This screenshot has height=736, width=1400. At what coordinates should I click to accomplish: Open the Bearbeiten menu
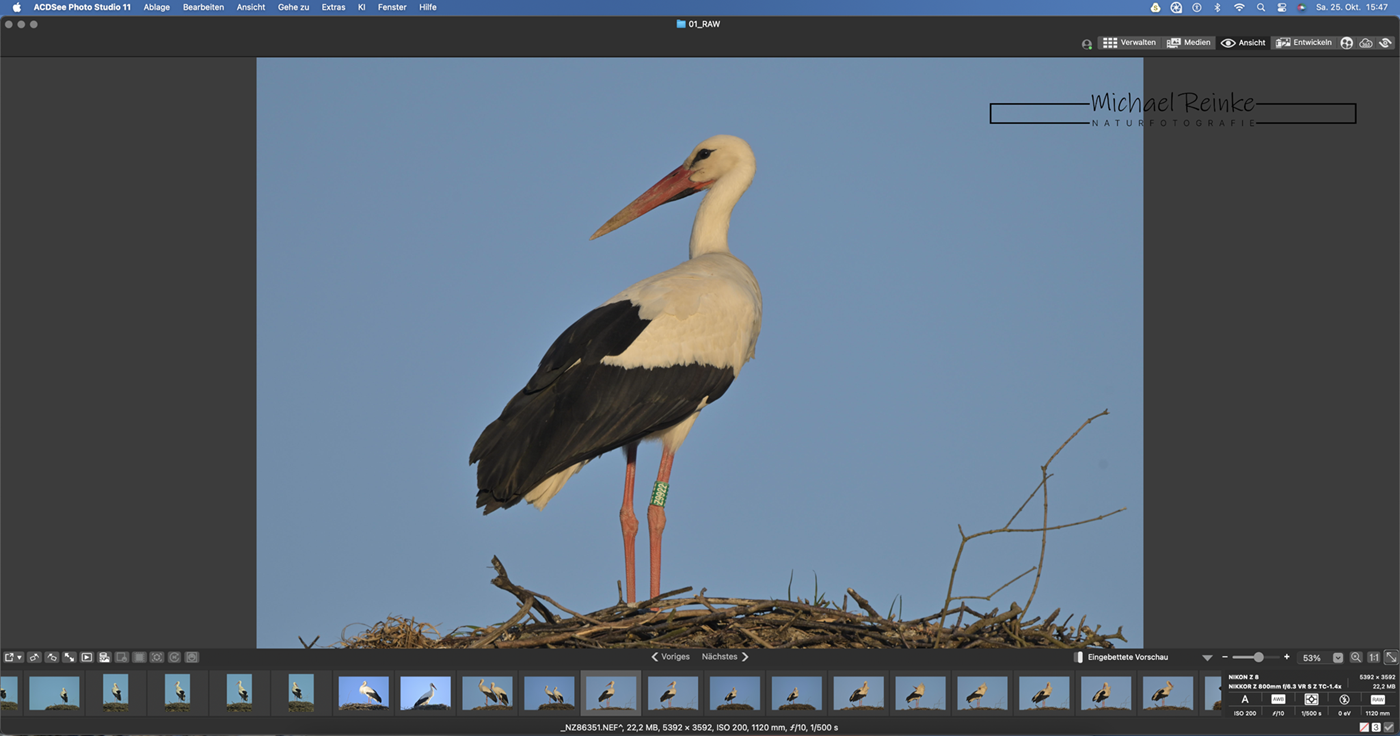click(203, 7)
